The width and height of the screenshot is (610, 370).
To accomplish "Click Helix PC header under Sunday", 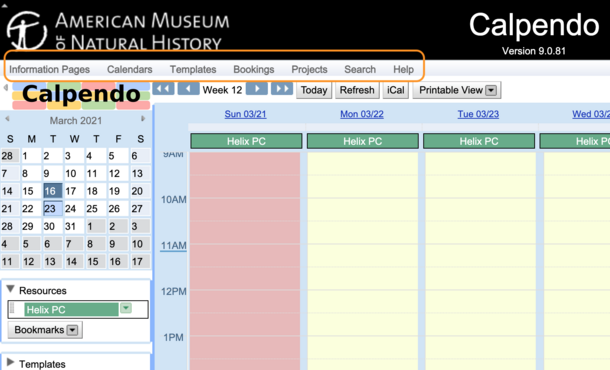I will coord(246,141).
